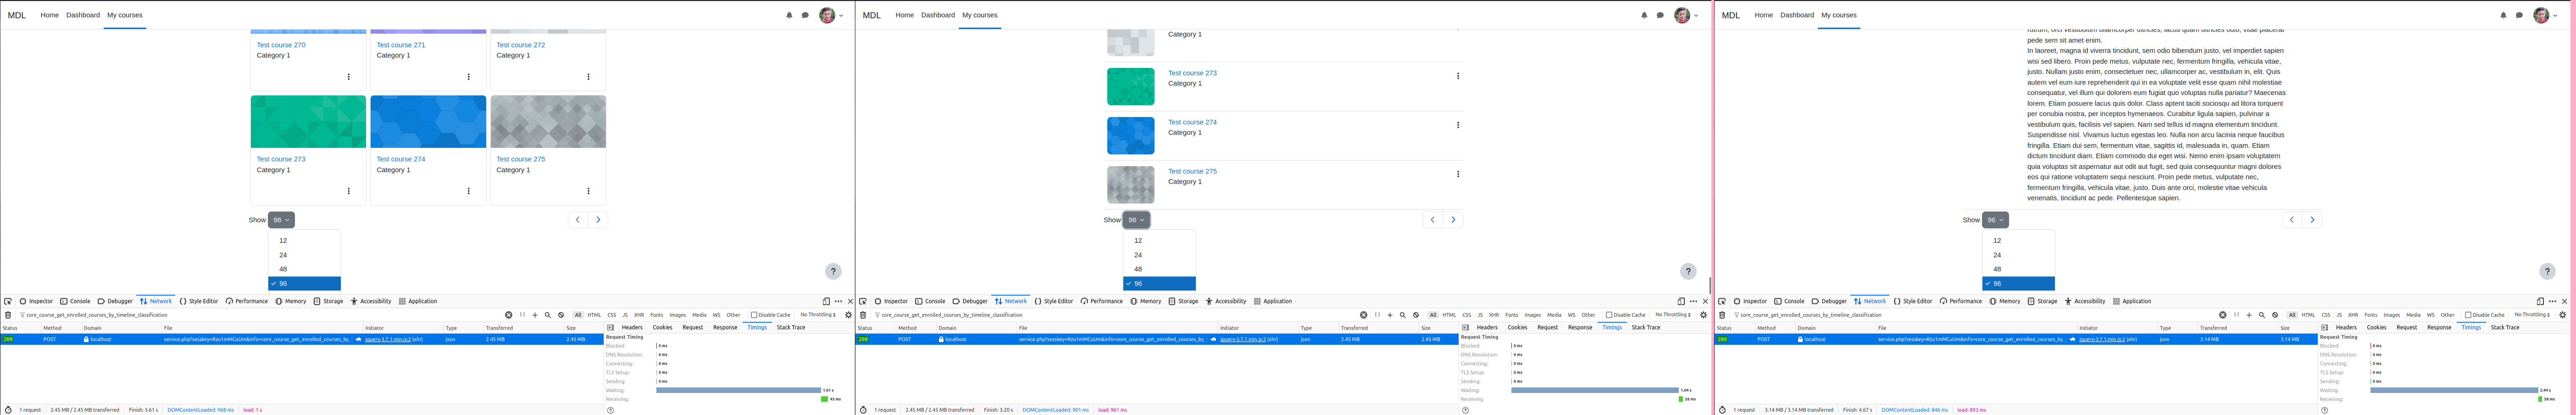Viewport: 2576px width, 415px height.
Task: Click Dashboard nav link in the right window
Action: tap(1797, 15)
